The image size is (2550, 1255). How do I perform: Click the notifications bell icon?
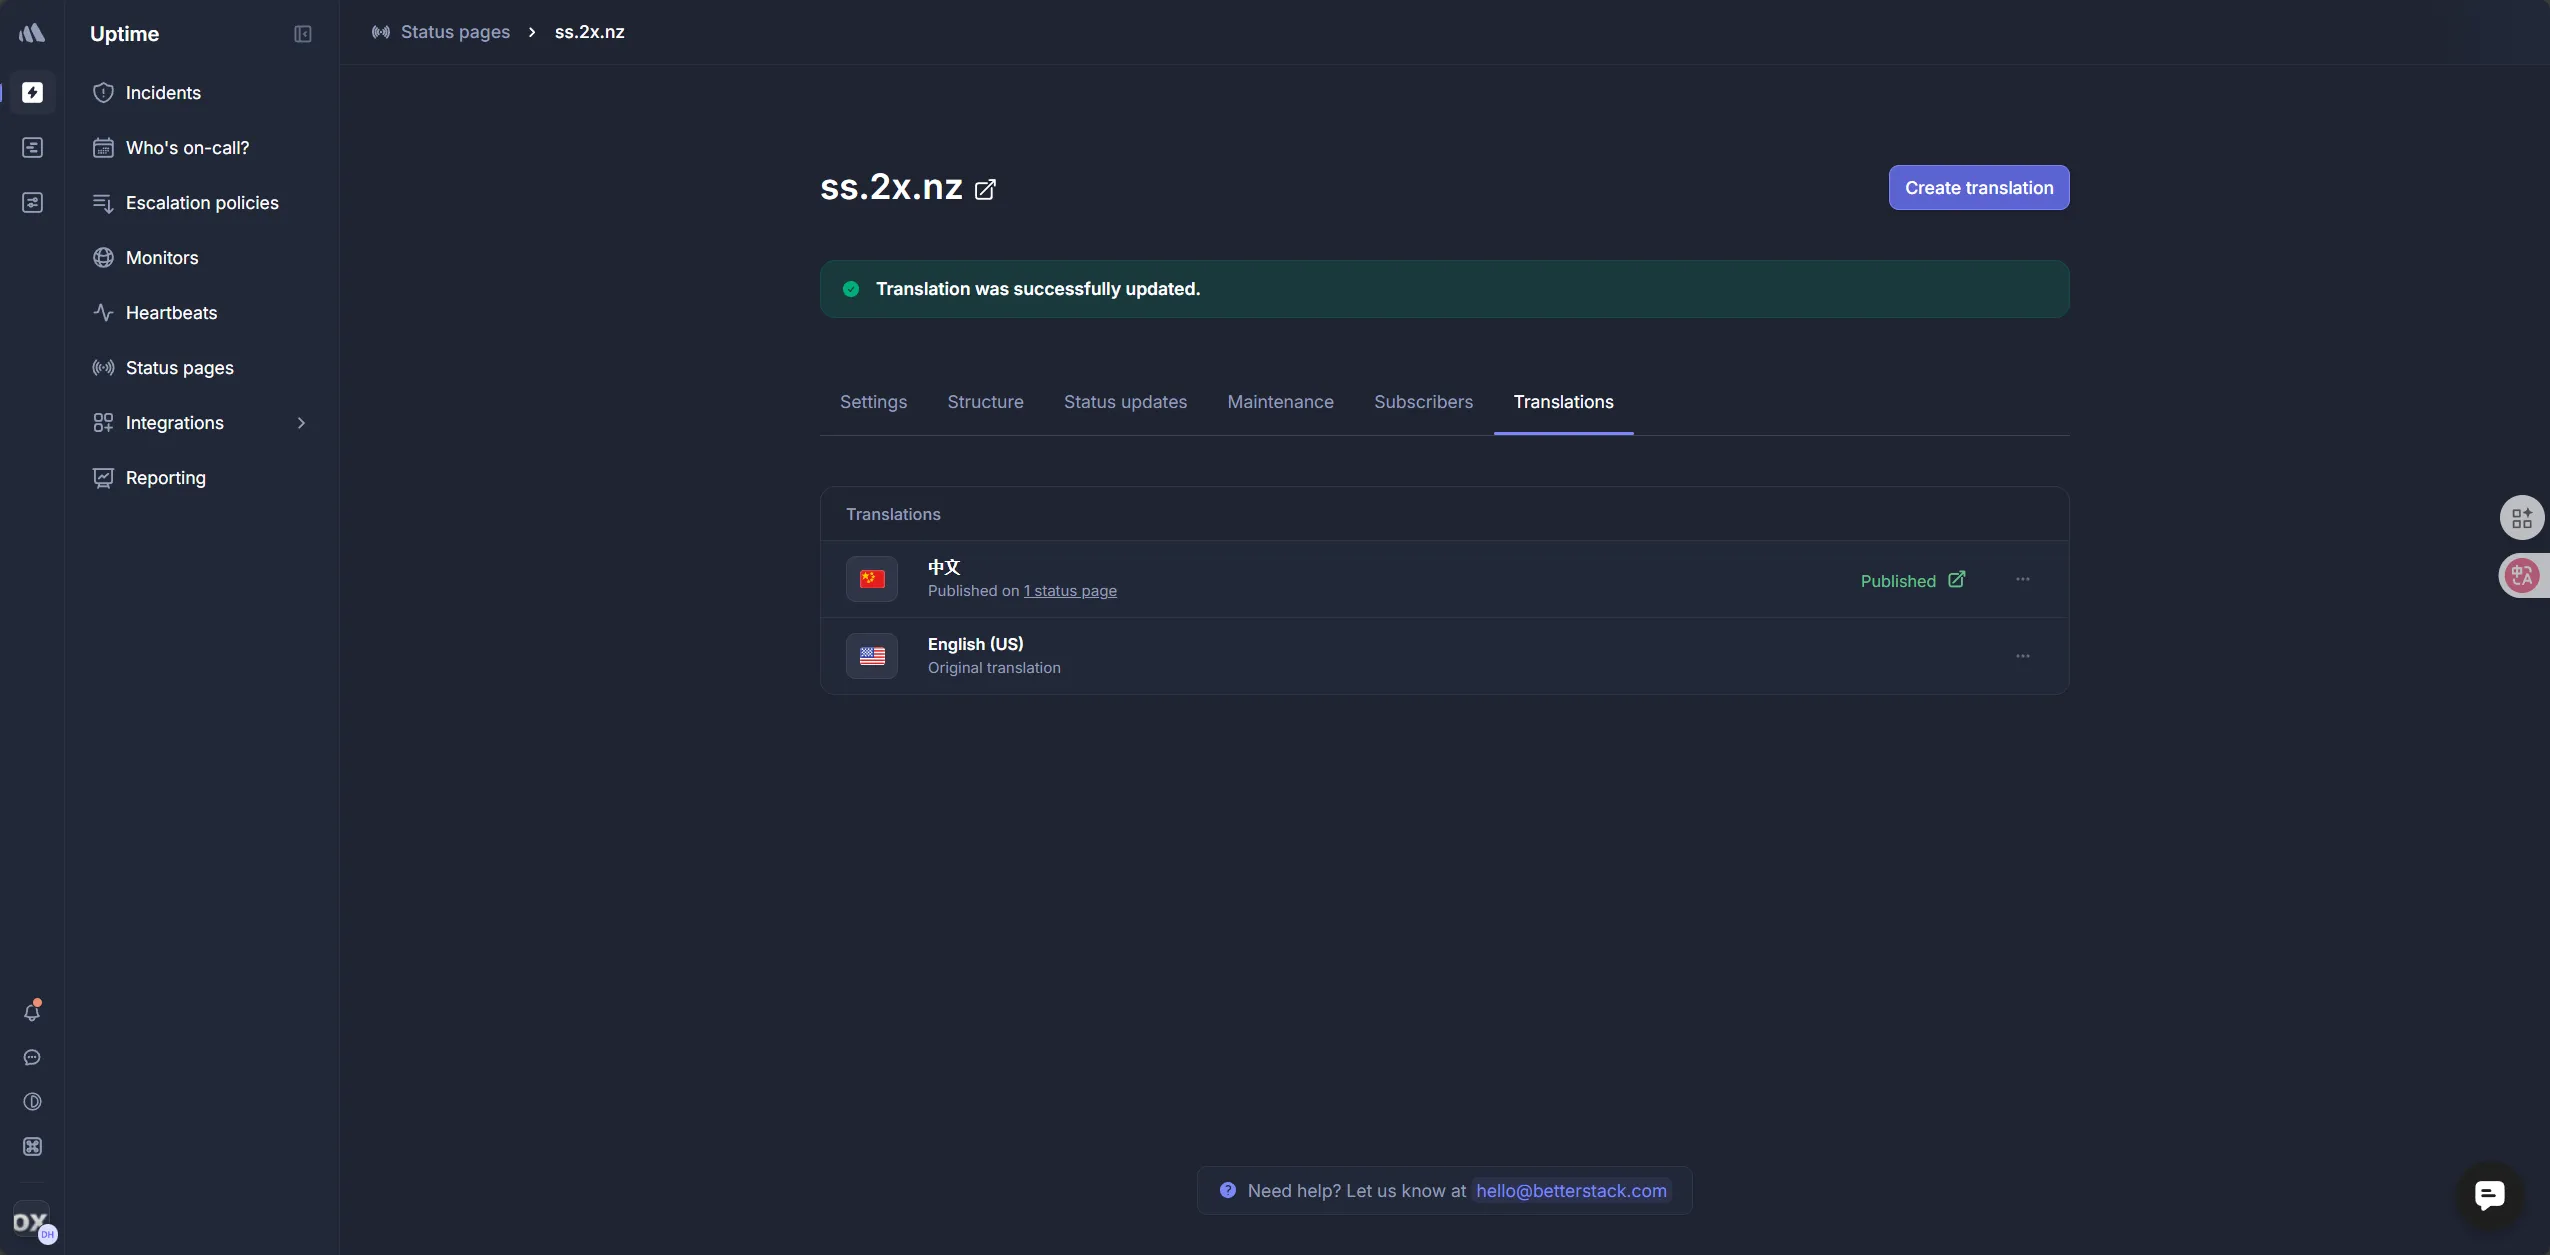pos(32,1012)
